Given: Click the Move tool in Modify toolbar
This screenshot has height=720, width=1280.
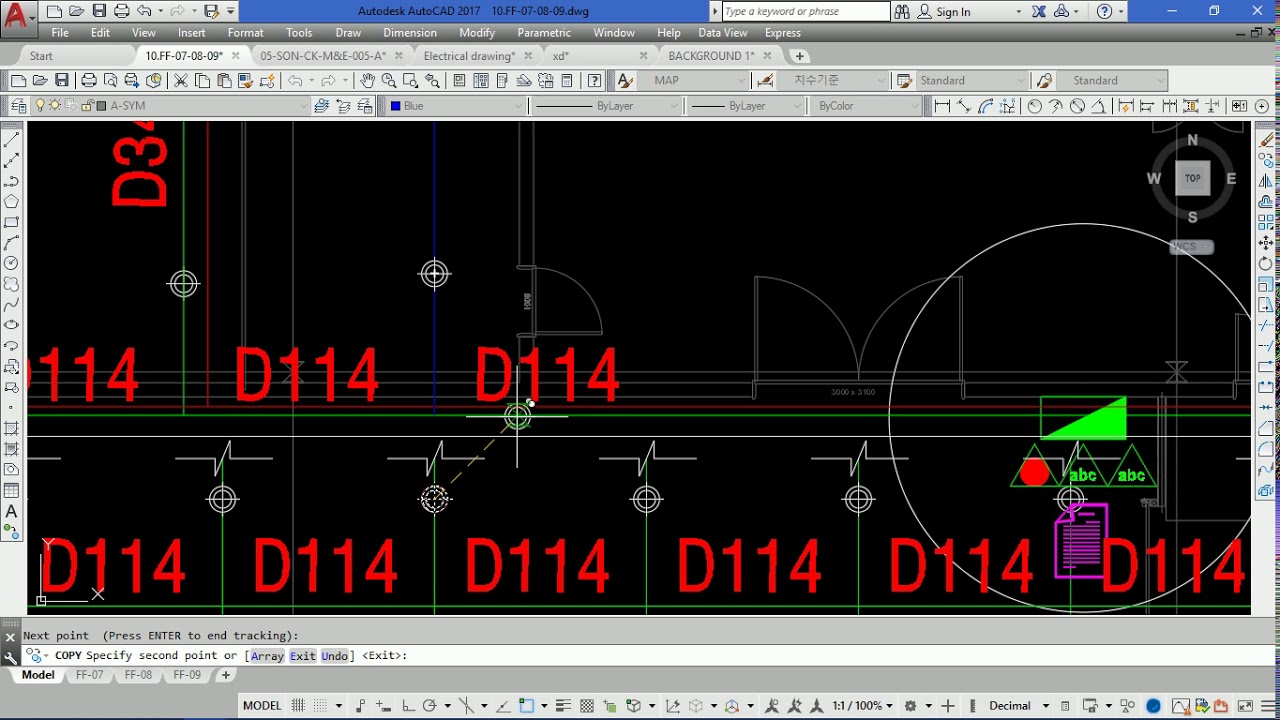Looking at the screenshot, I should click(x=1266, y=243).
